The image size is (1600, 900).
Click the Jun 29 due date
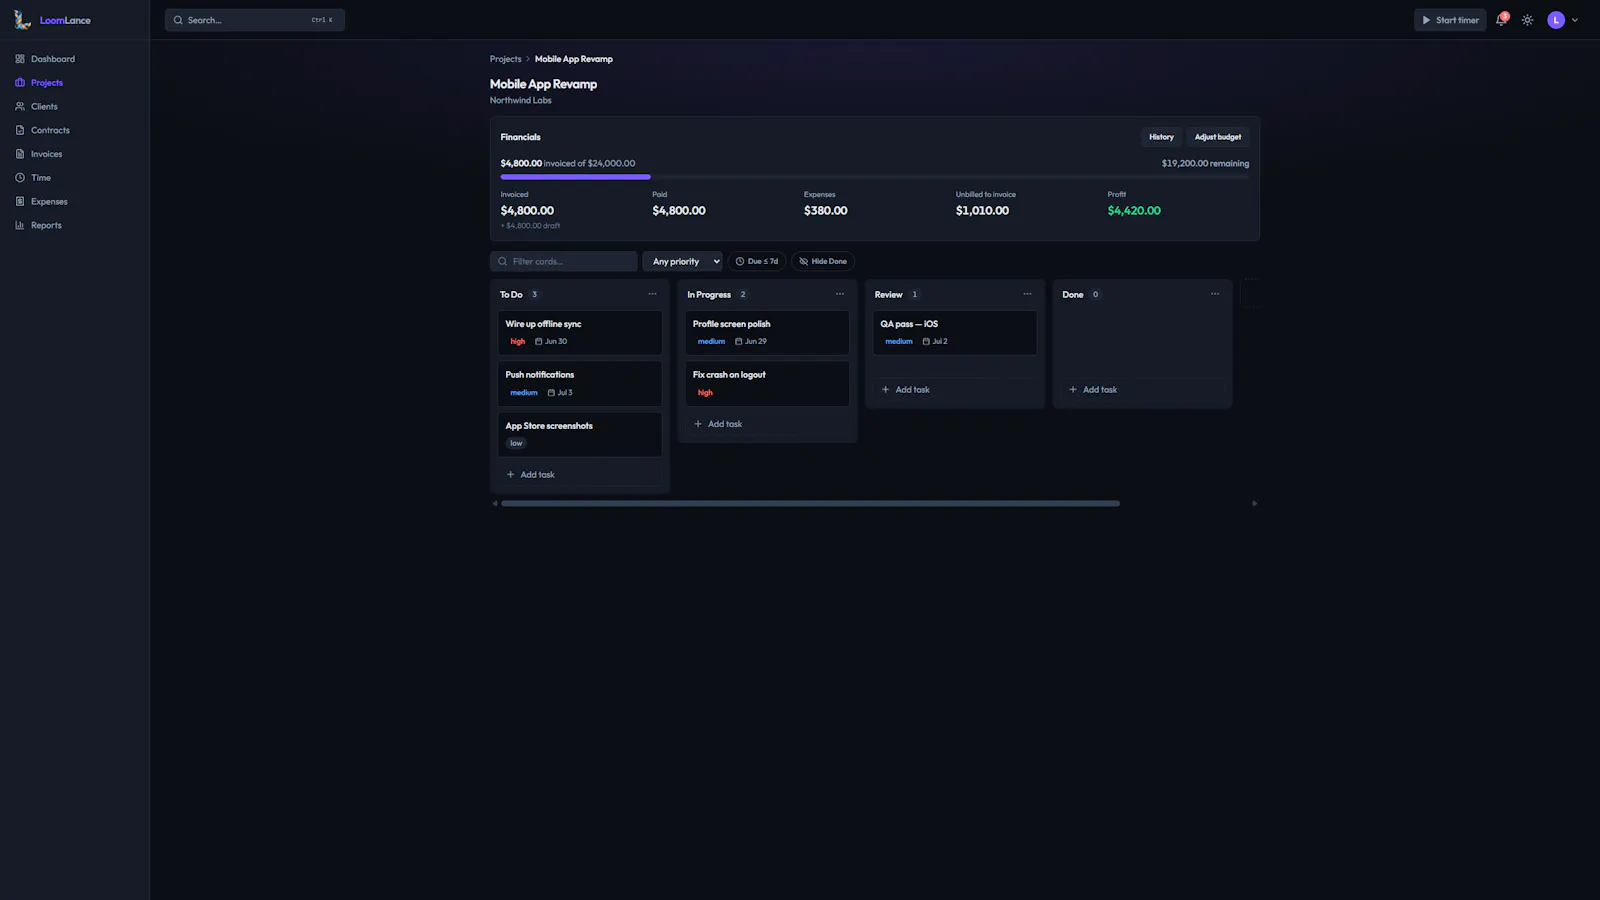[x=751, y=342]
